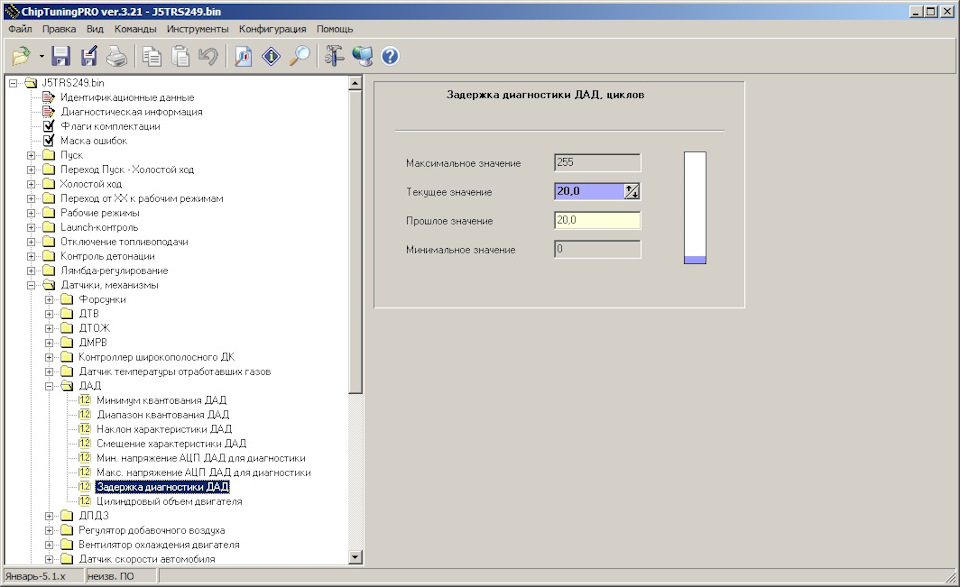Select the Регулятор добавочного воздуха folder
Screen dimensions: 960x587
[151, 530]
